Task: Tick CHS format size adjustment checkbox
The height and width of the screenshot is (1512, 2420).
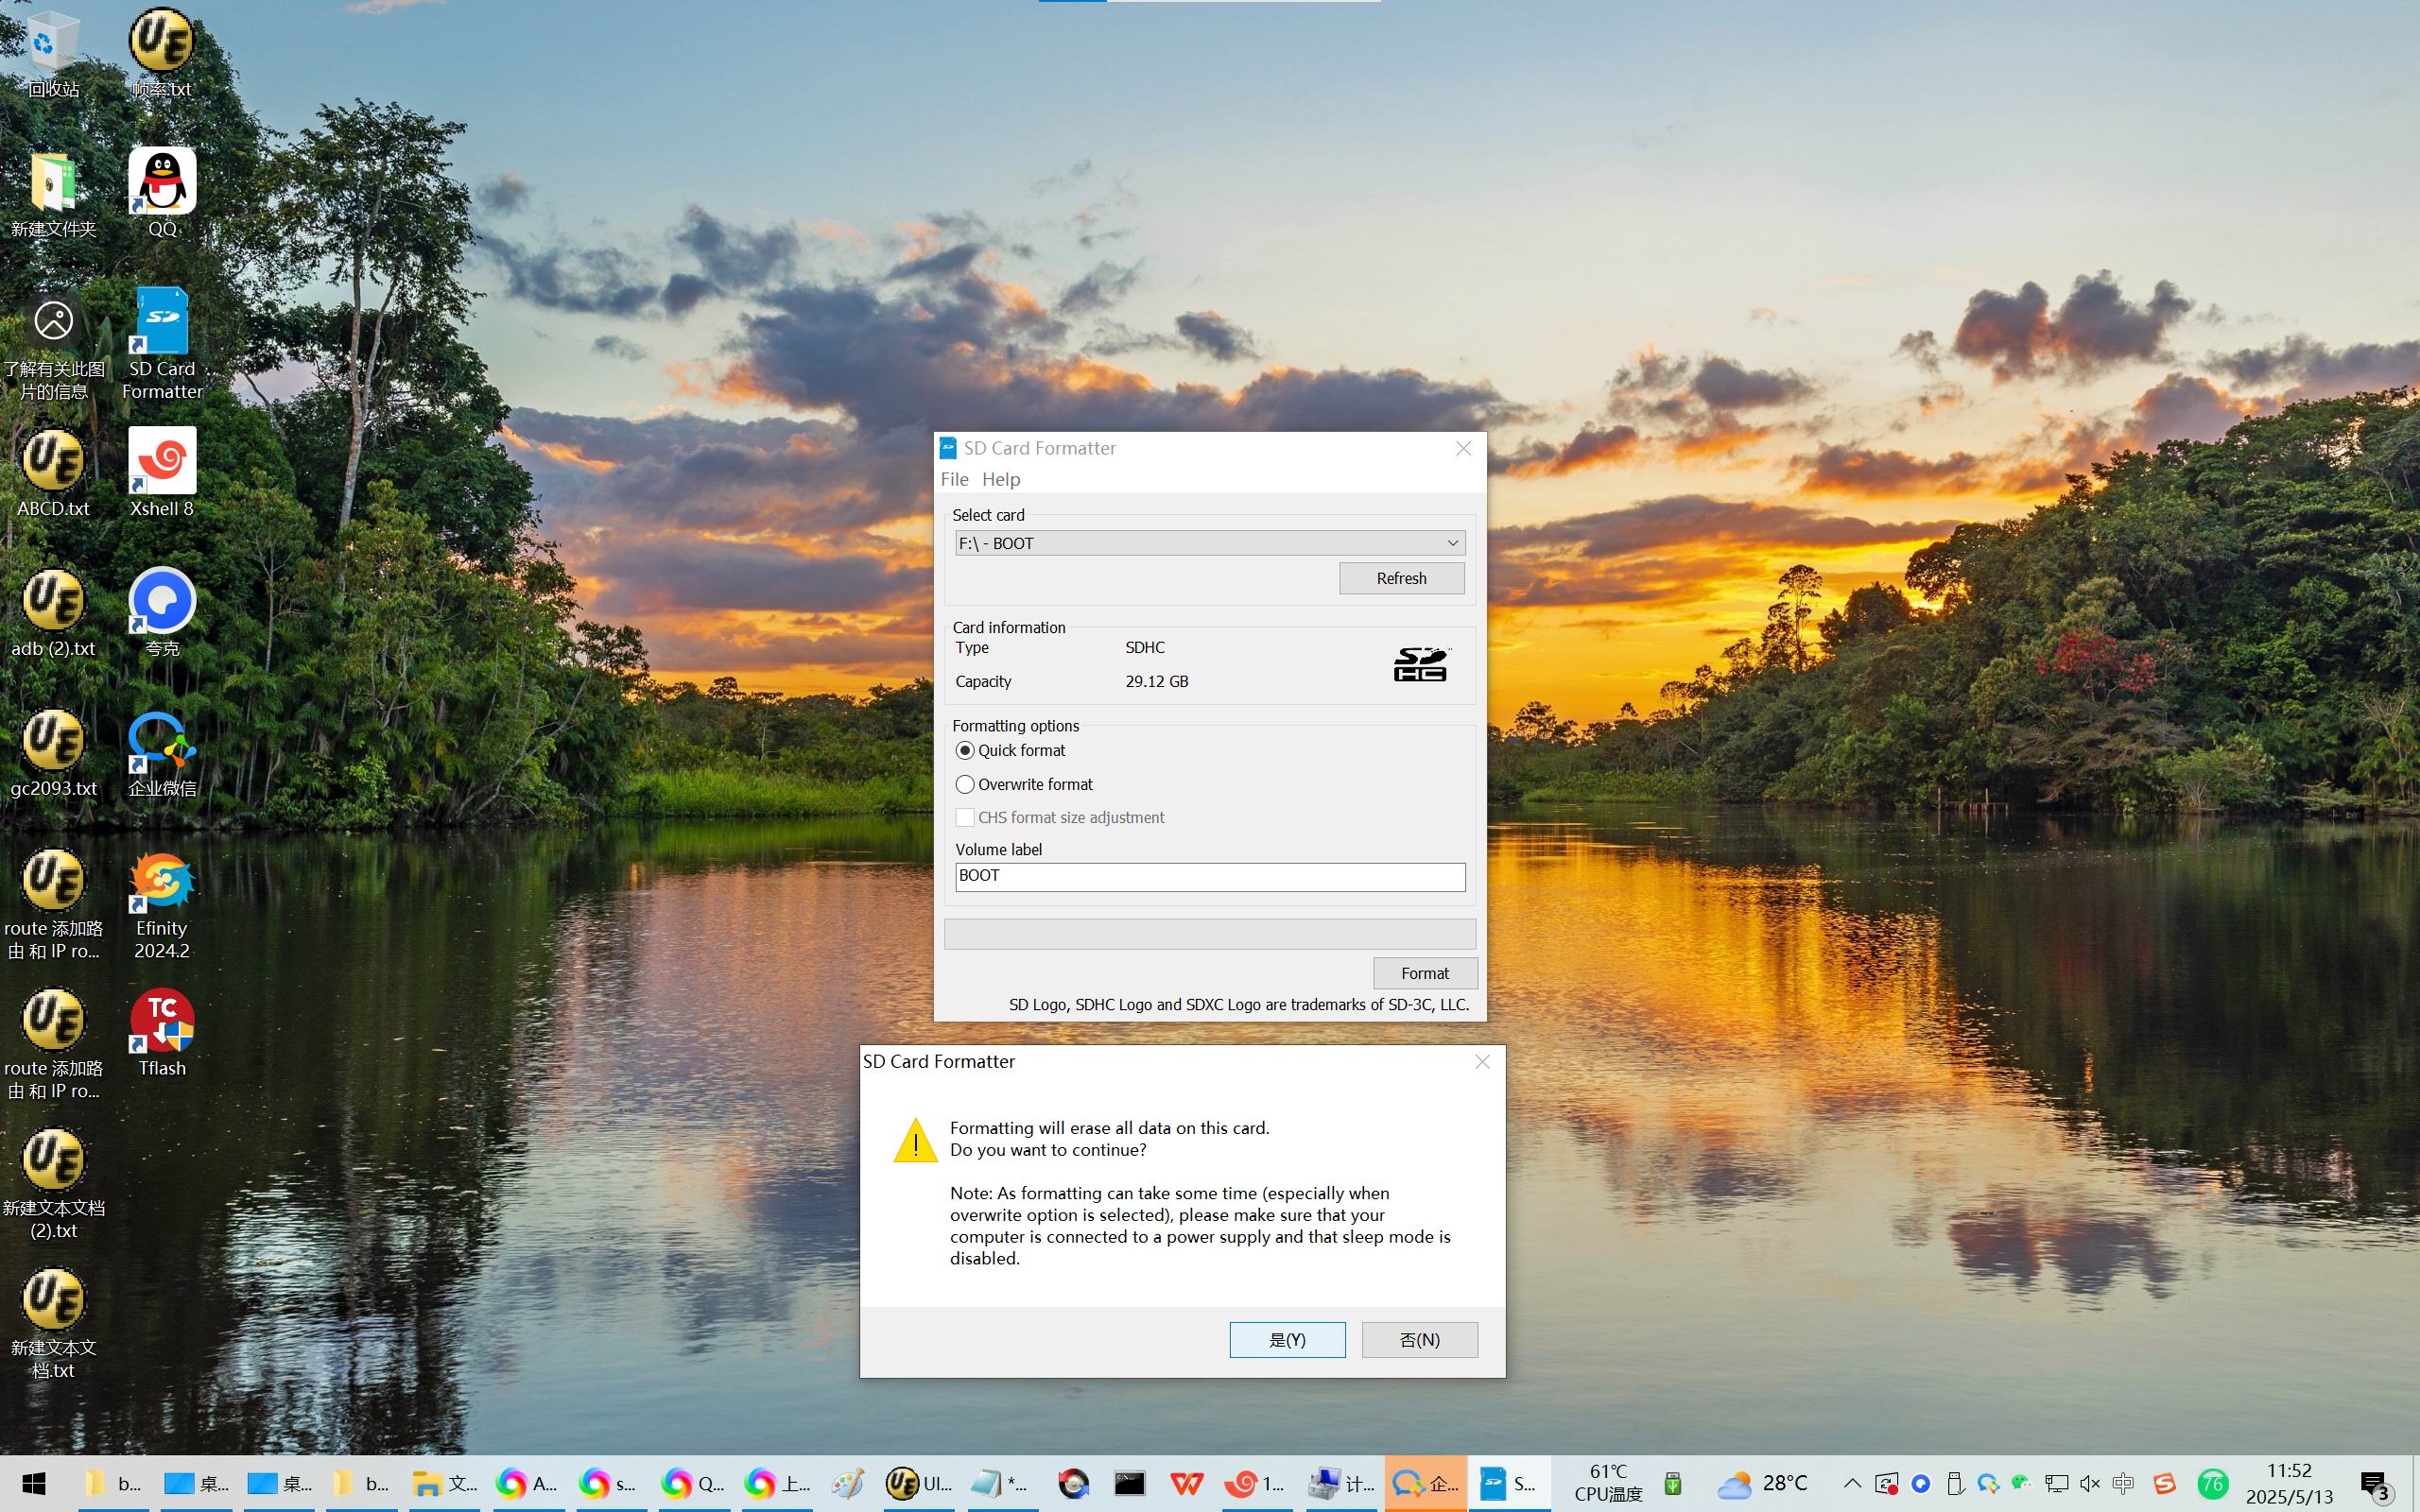Action: tap(965, 818)
